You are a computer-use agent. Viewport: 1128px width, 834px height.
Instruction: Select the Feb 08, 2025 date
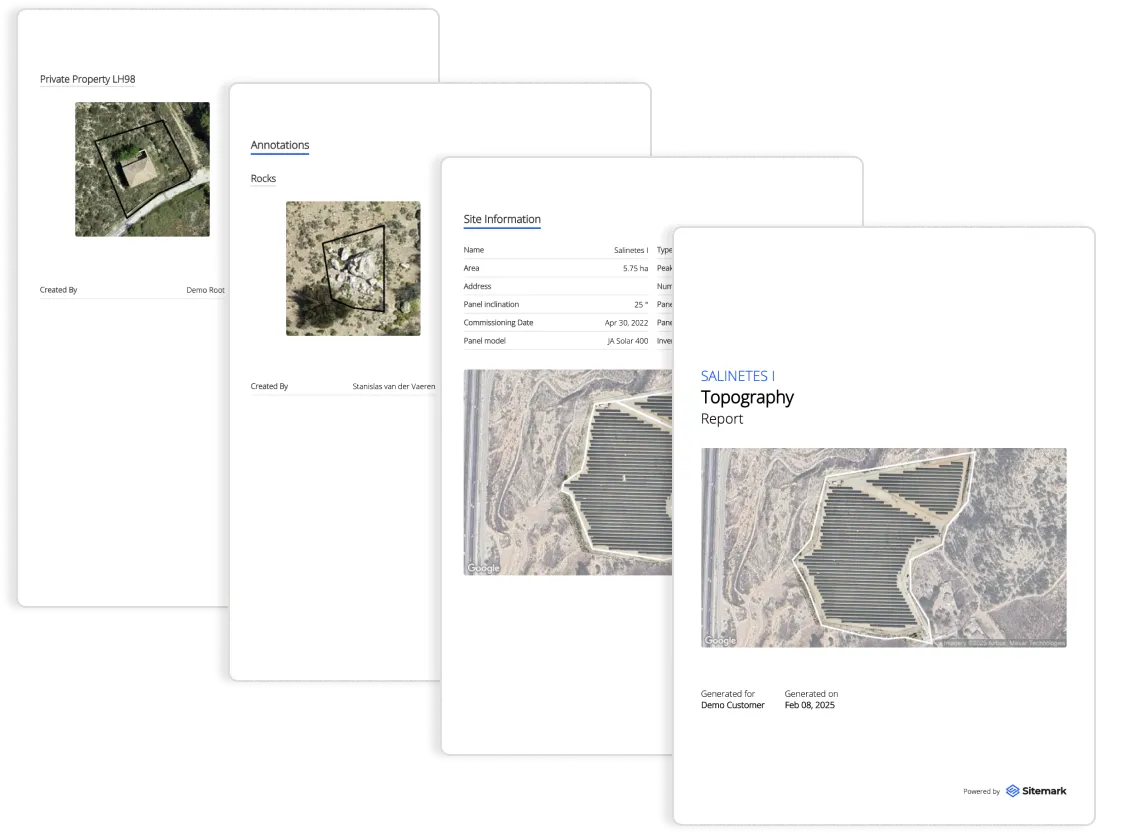coord(809,705)
